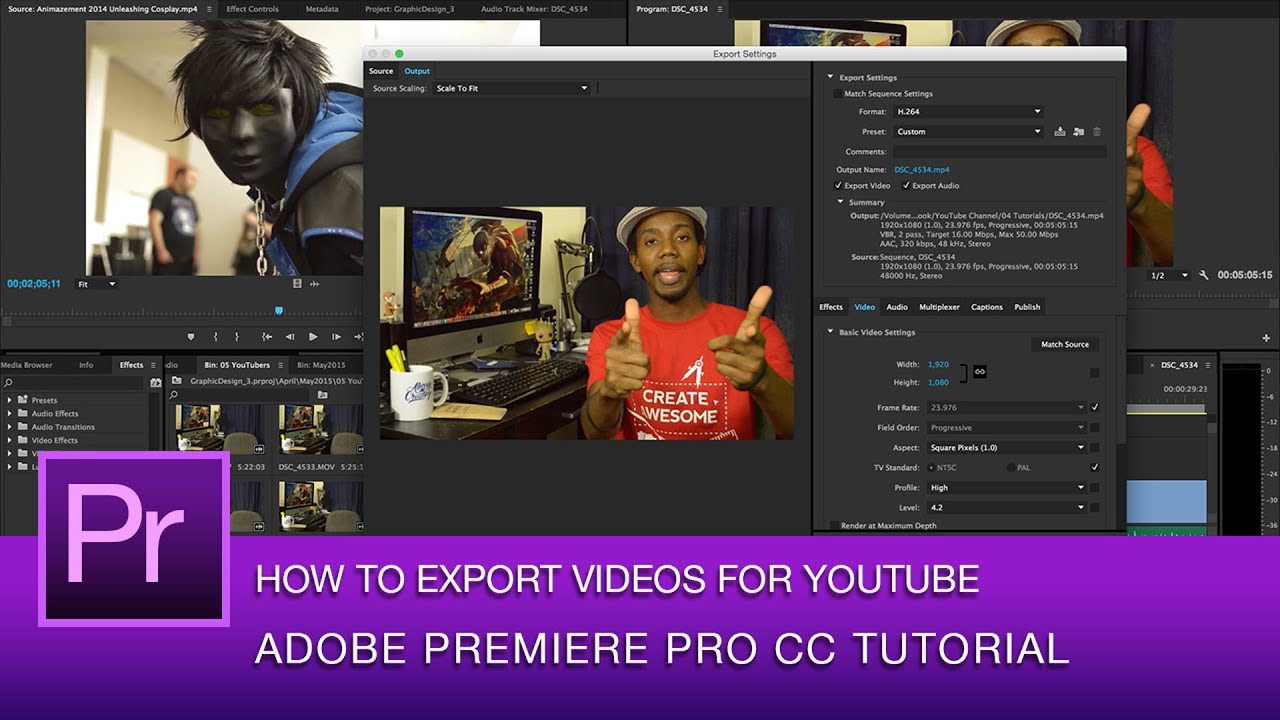Image resolution: width=1280 pixels, height=720 pixels.
Task: Click the wrench settings icon in the Program Monitor
Action: 1205,274
